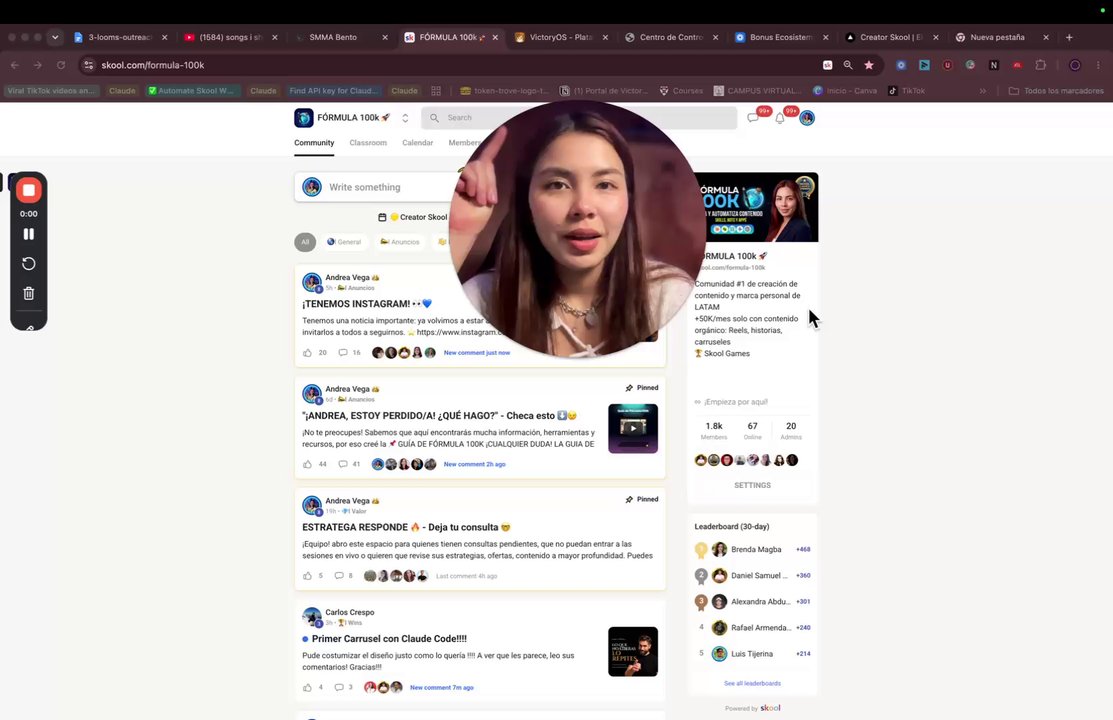
Task: Click the FÓRMULA 100k group logo
Action: (x=304, y=118)
